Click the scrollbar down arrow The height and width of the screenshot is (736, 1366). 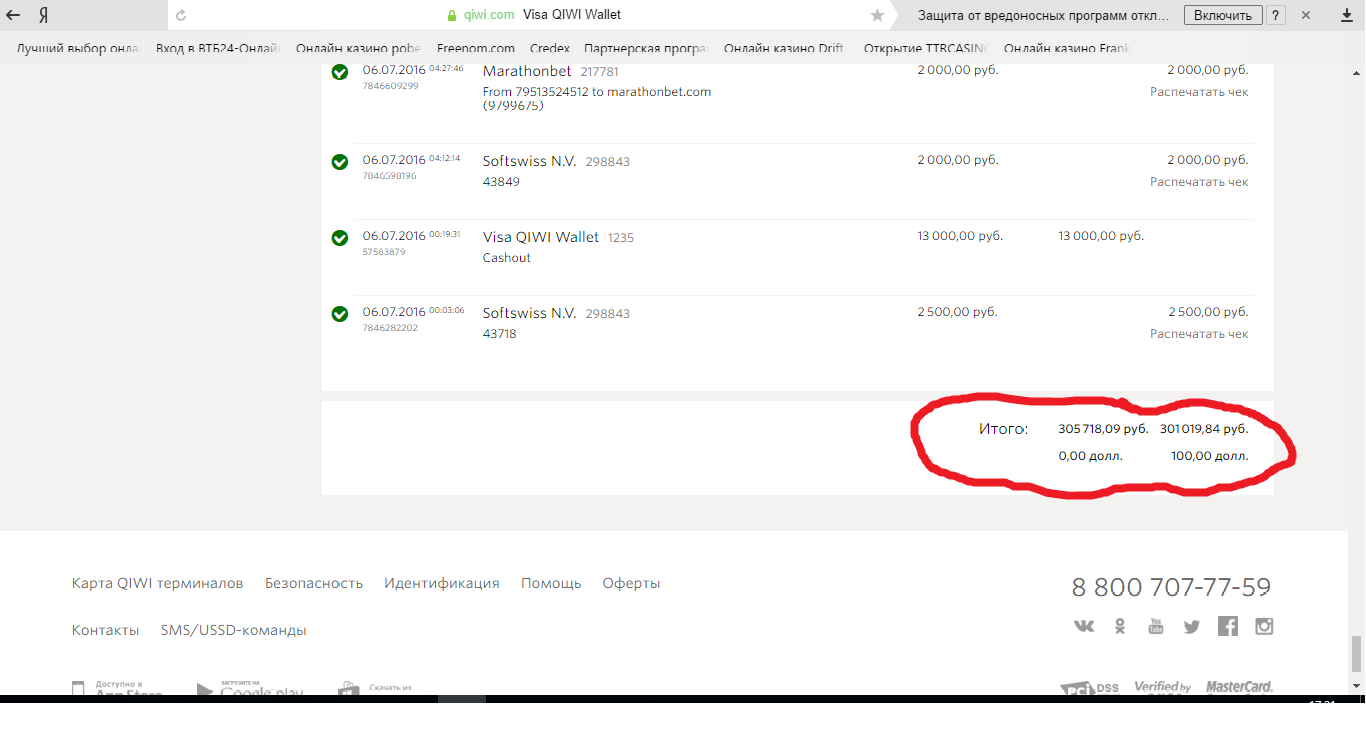click(1356, 686)
